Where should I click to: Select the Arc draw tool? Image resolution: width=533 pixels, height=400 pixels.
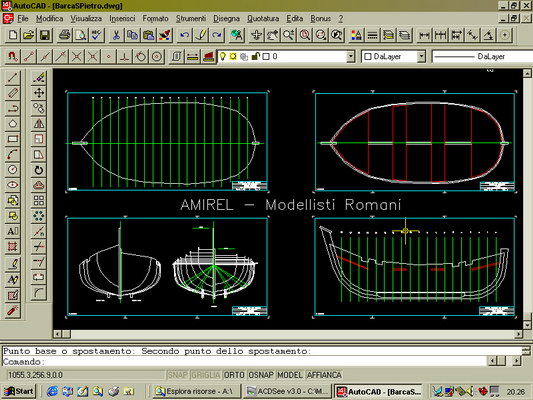click(13, 155)
